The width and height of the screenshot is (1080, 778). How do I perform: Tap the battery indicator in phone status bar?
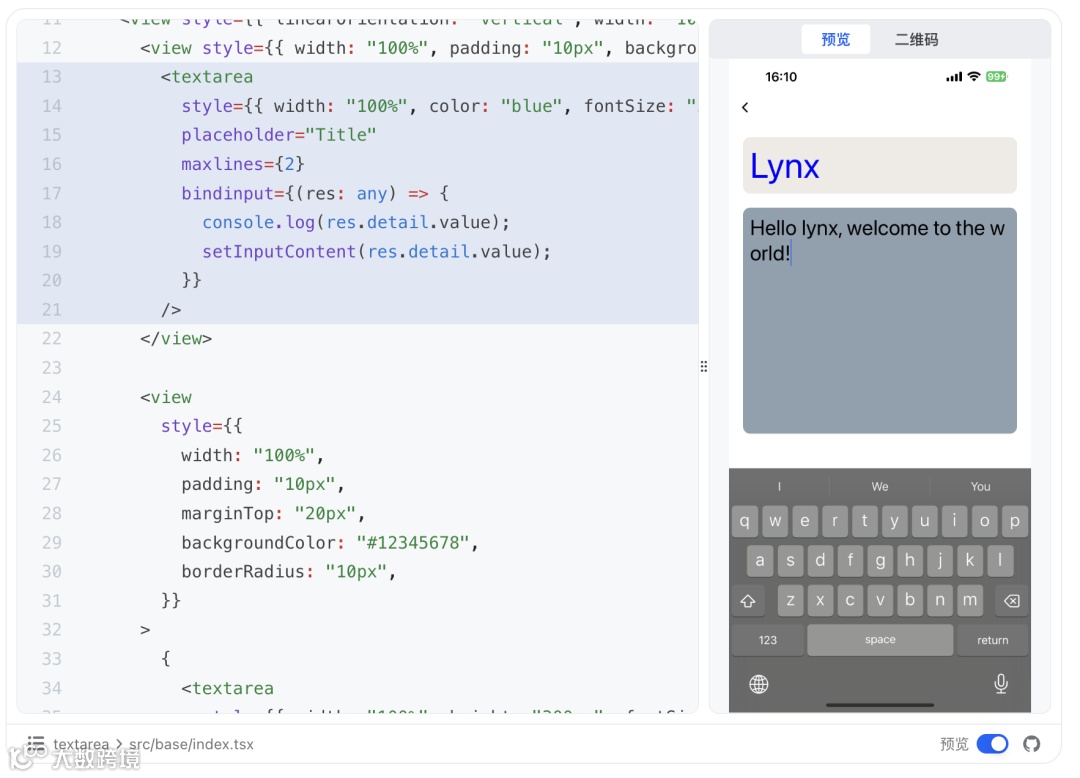997,76
